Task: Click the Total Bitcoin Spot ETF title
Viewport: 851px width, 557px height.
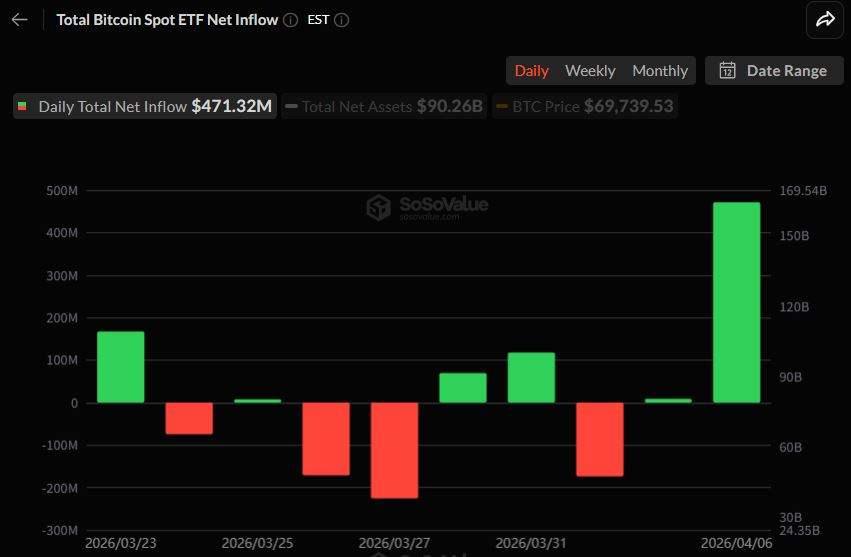Action: pyautogui.click(x=167, y=20)
